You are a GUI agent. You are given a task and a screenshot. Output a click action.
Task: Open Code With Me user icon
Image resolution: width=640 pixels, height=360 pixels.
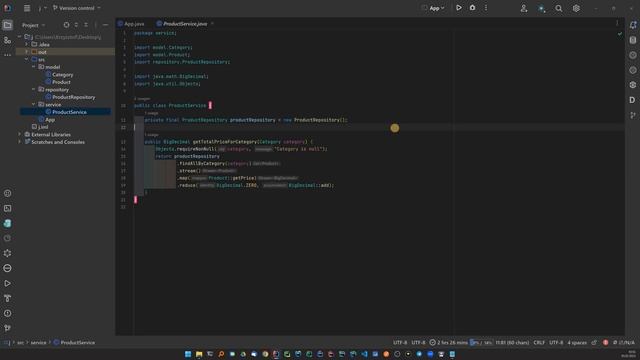(x=524, y=8)
